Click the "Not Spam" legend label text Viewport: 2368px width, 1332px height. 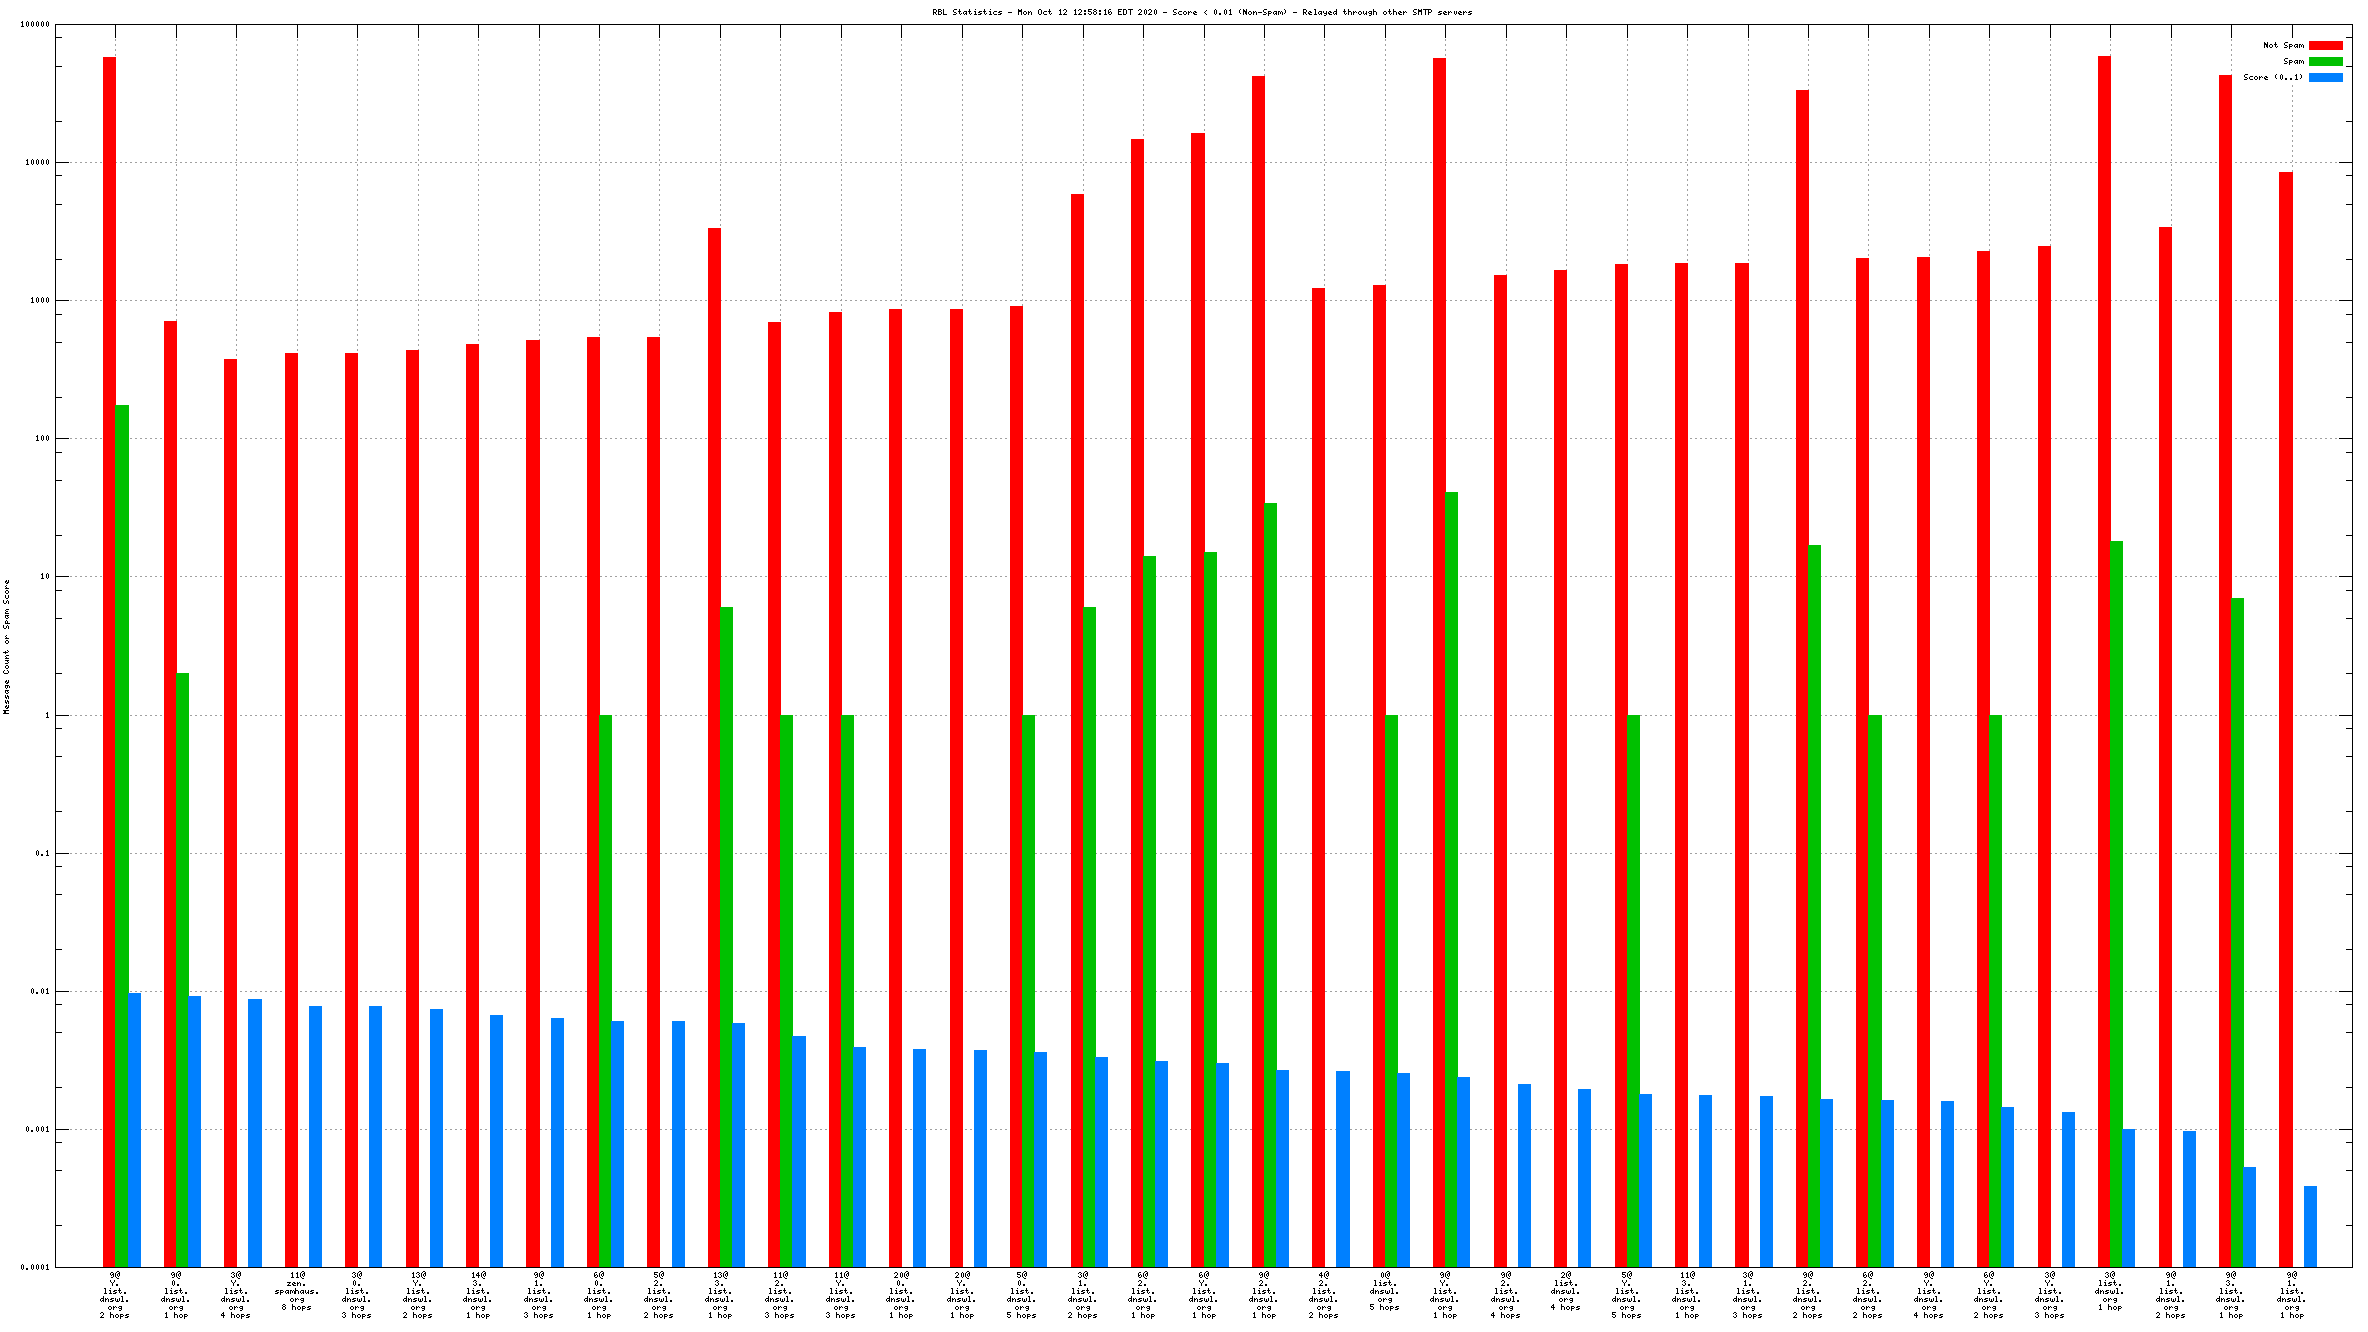[x=2283, y=45]
